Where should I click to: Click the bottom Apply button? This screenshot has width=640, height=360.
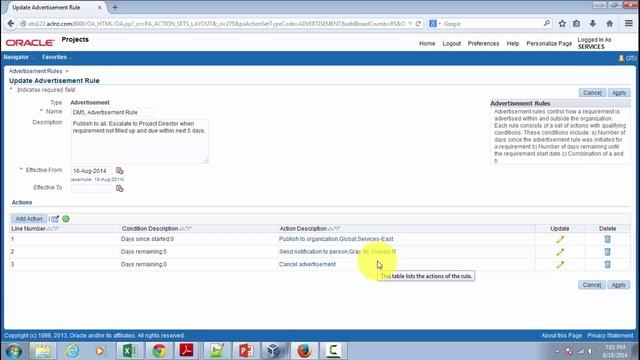click(x=618, y=284)
